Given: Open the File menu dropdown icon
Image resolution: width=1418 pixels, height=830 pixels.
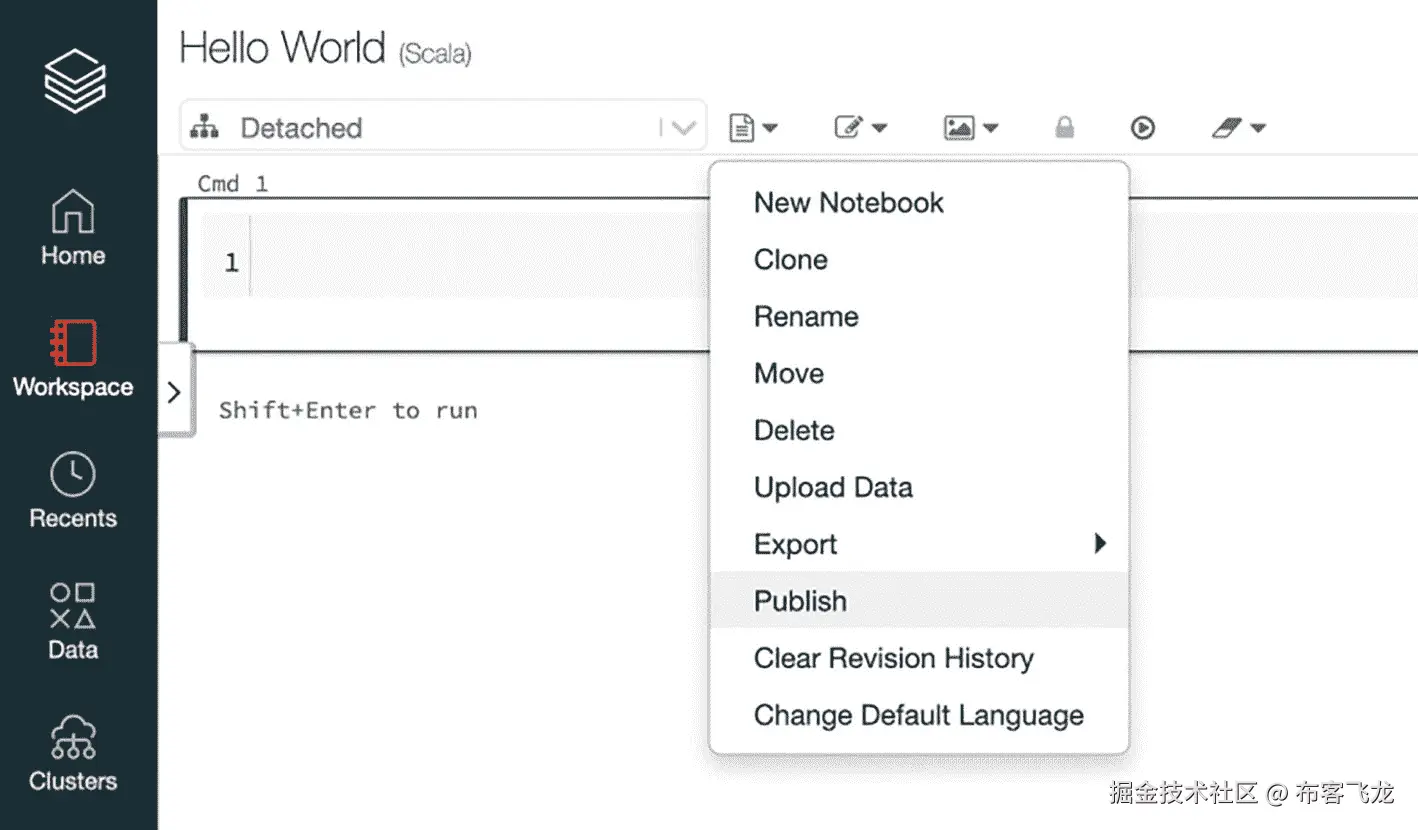Looking at the screenshot, I should pyautogui.click(x=753, y=127).
